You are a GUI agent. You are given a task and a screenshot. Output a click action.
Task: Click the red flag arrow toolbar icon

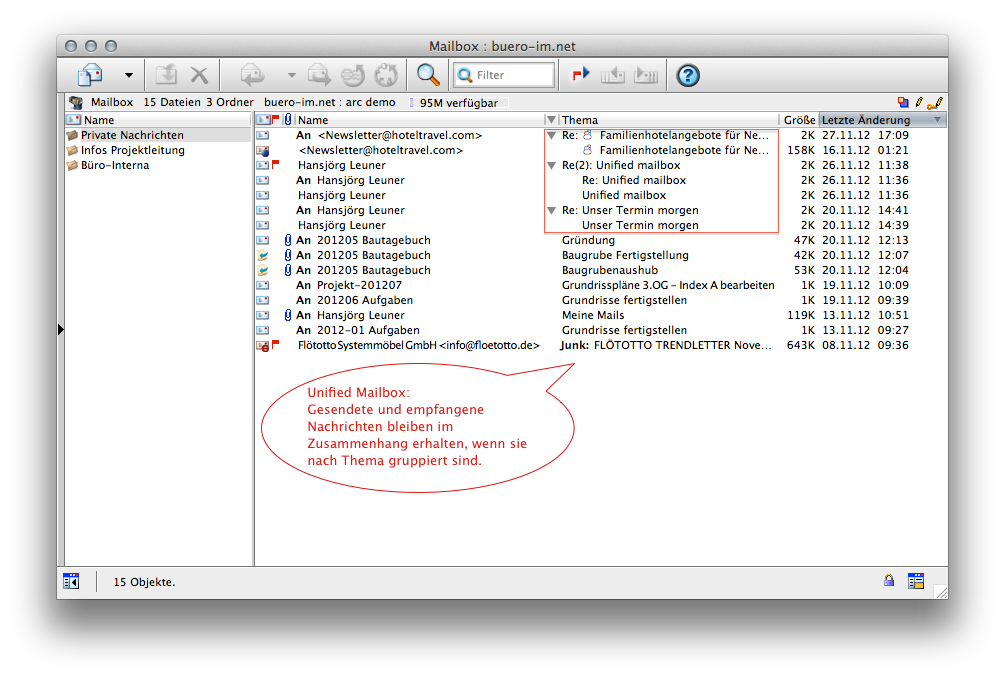tap(581, 75)
